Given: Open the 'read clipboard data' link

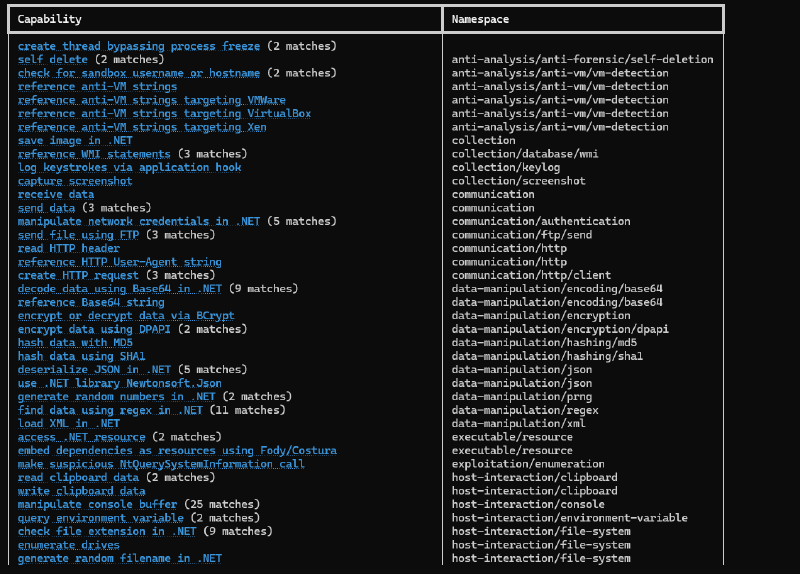Looking at the screenshot, I should [x=78, y=478].
